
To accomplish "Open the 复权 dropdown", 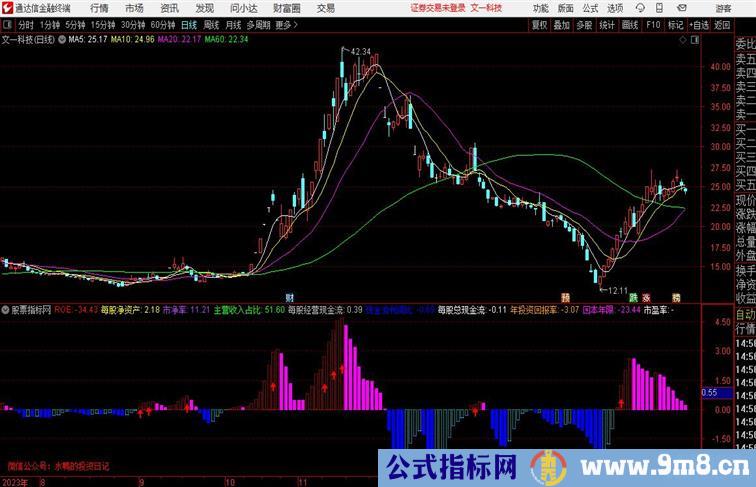I will (x=539, y=25).
